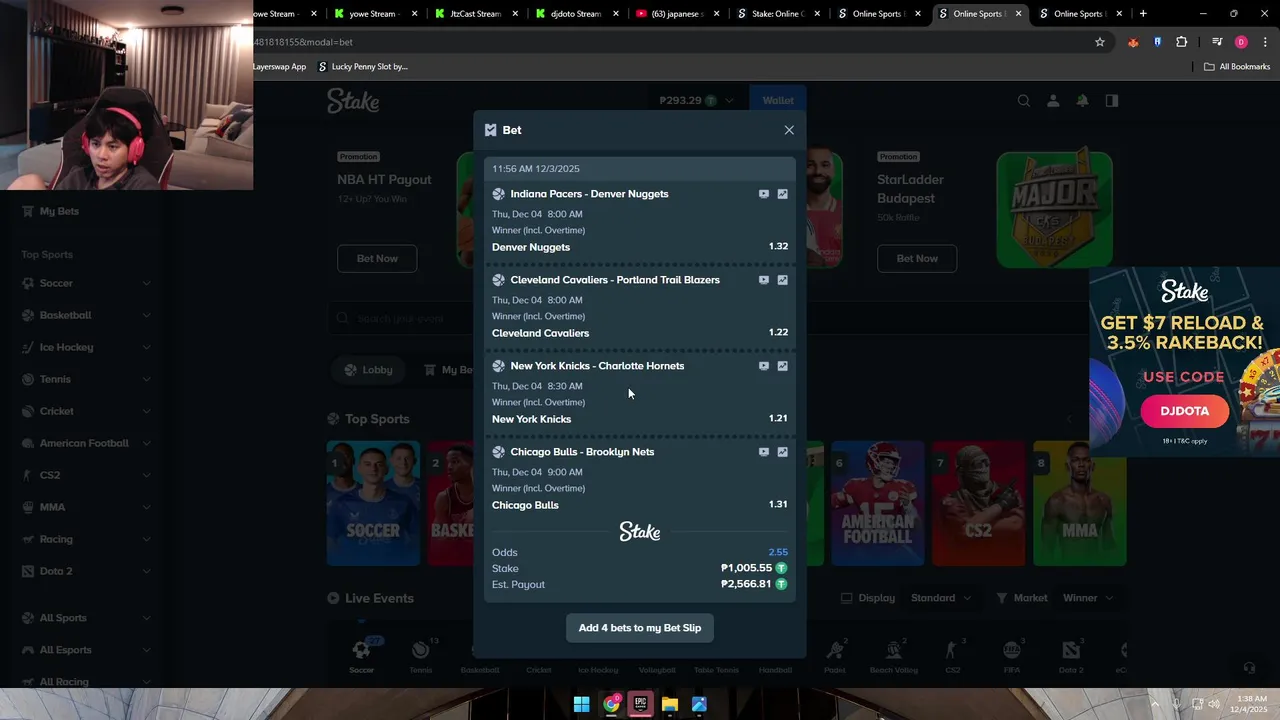The width and height of the screenshot is (1280, 720).
Task: Open live stream icon for Indiana Pacers match
Action: pyautogui.click(x=764, y=194)
